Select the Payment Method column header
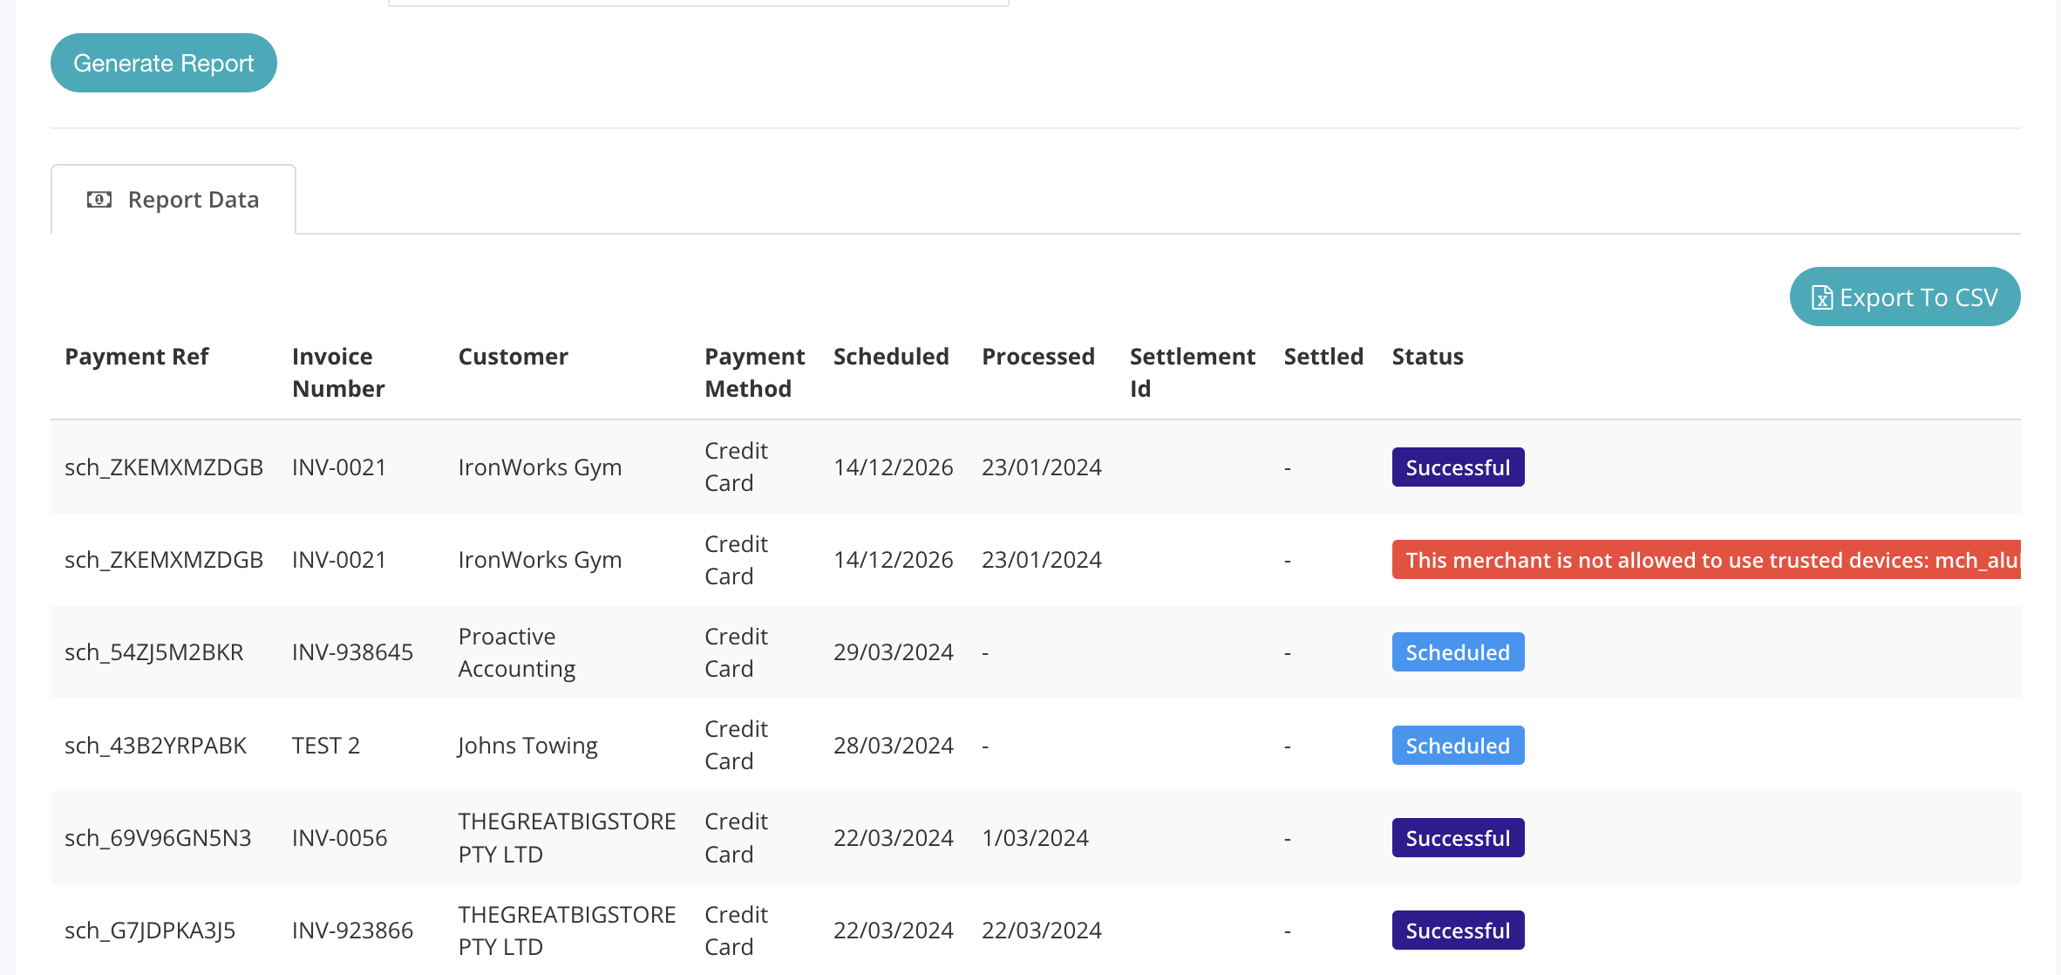Screen dimensions: 2061x975 754,372
